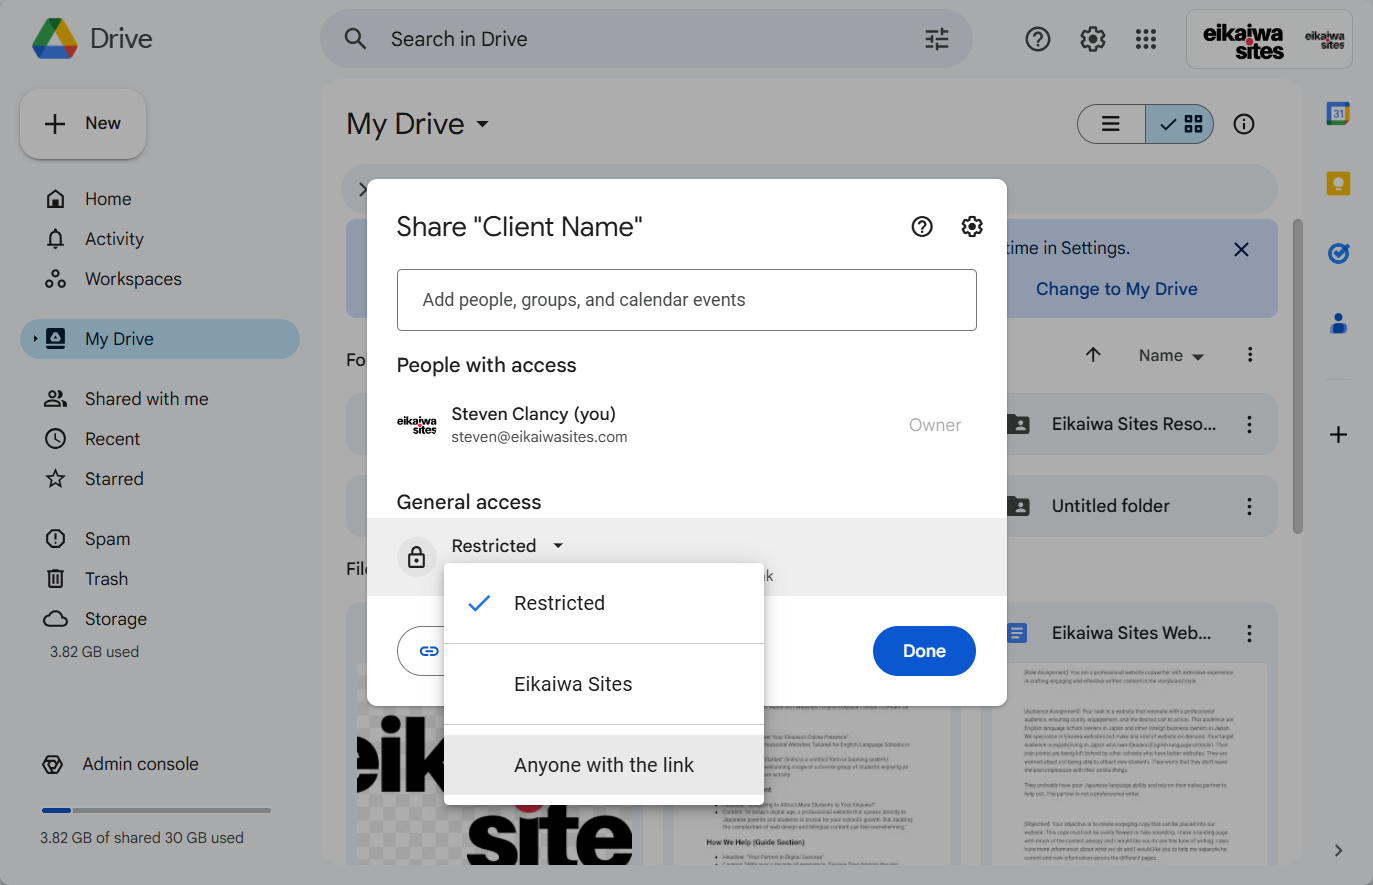Open Google Tasks side panel
The width and height of the screenshot is (1373, 885).
pos(1338,254)
